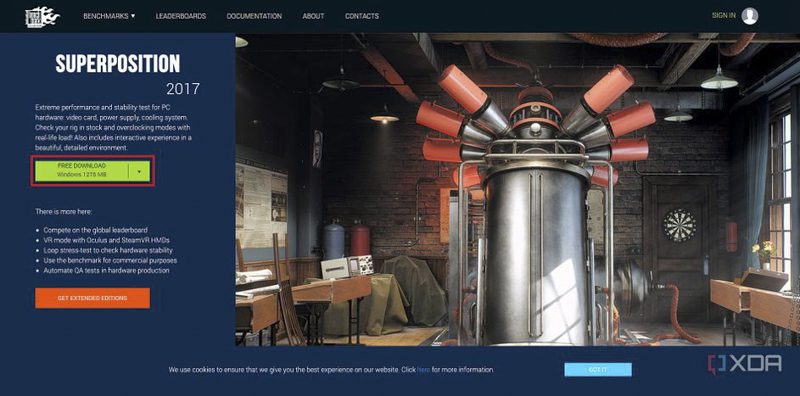Select 'Compete on the global leaderboard' bullet
The height and width of the screenshot is (396, 800).
pos(95,230)
